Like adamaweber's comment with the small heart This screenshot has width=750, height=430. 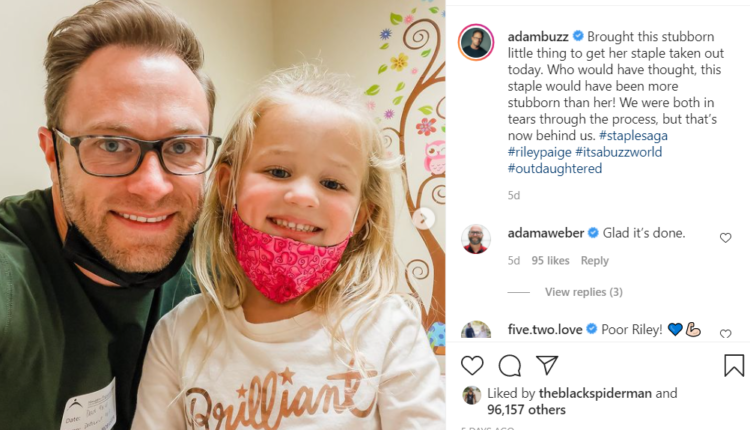tap(726, 238)
